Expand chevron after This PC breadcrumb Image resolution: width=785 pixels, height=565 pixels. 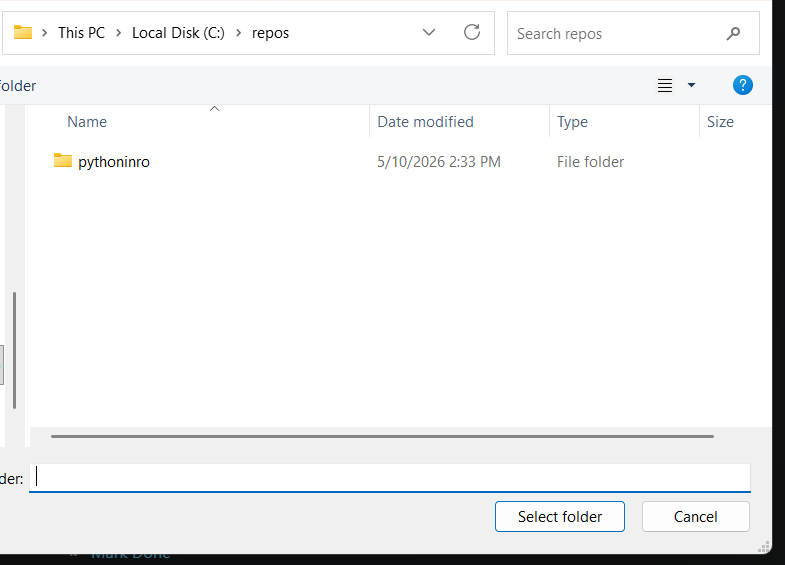(x=119, y=33)
